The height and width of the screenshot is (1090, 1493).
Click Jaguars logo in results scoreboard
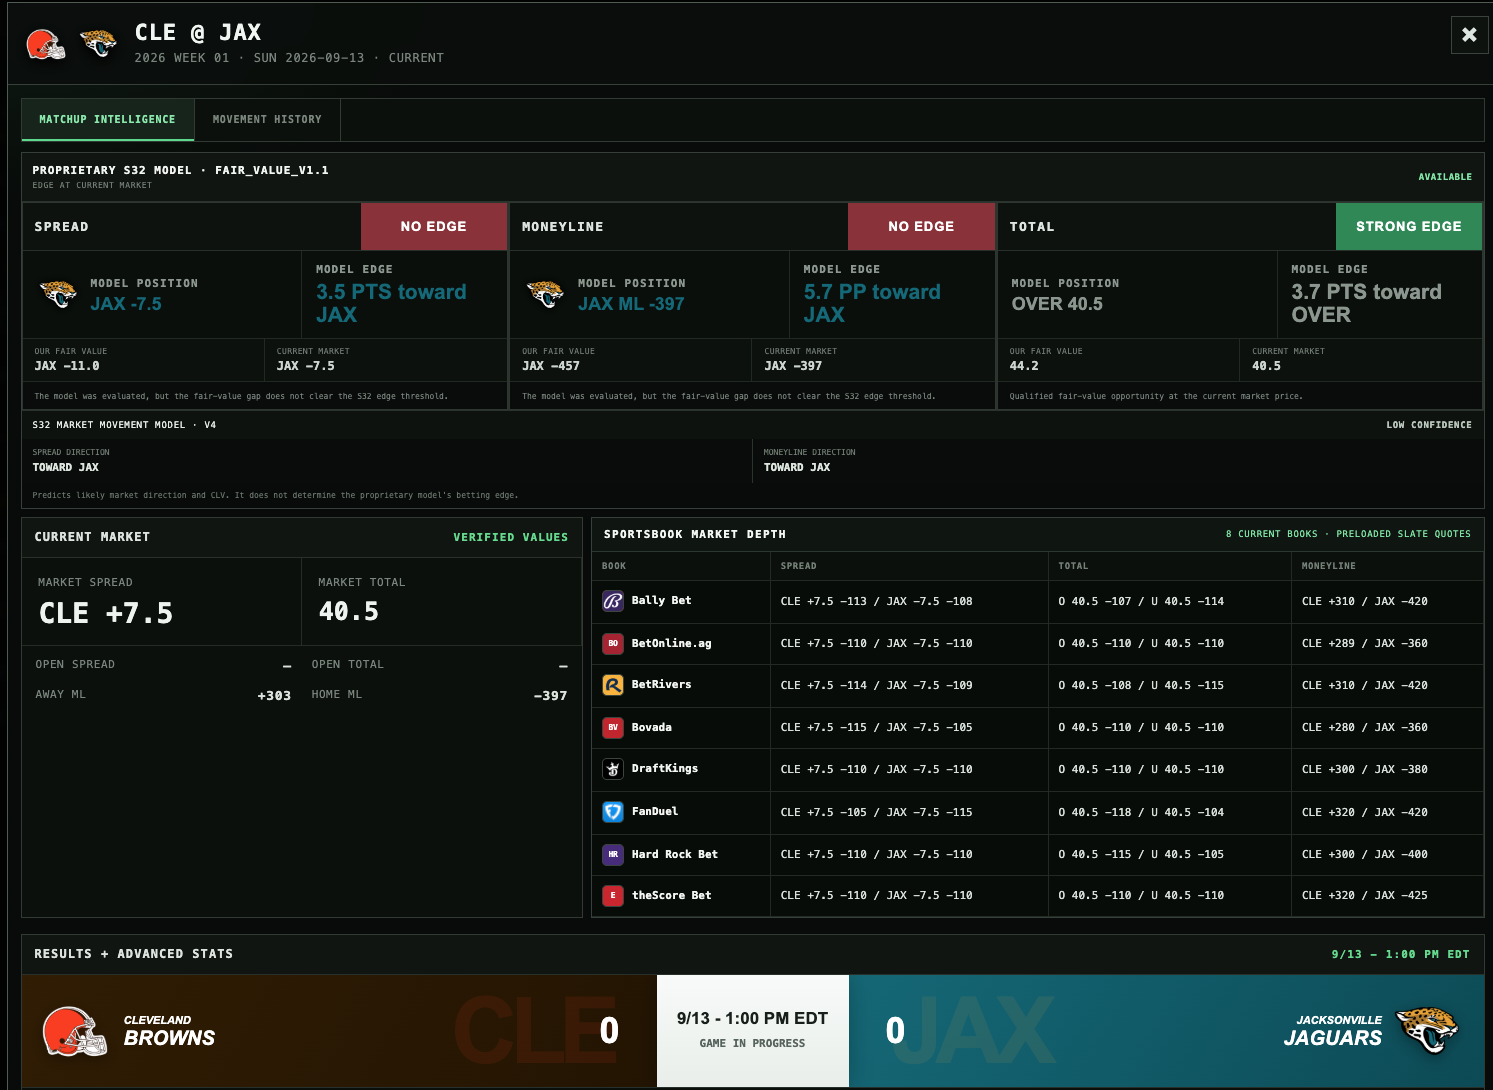tap(1427, 1031)
